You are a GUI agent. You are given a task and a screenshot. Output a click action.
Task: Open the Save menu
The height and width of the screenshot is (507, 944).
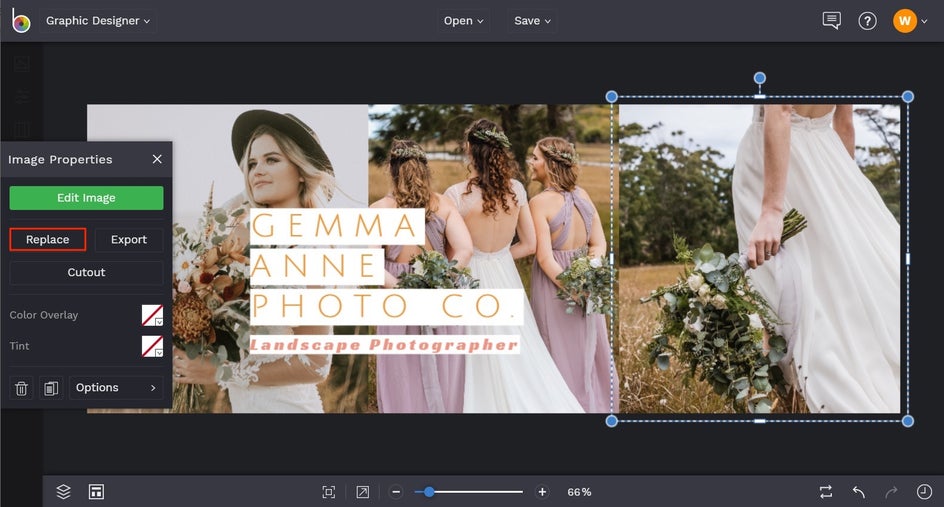(x=532, y=21)
